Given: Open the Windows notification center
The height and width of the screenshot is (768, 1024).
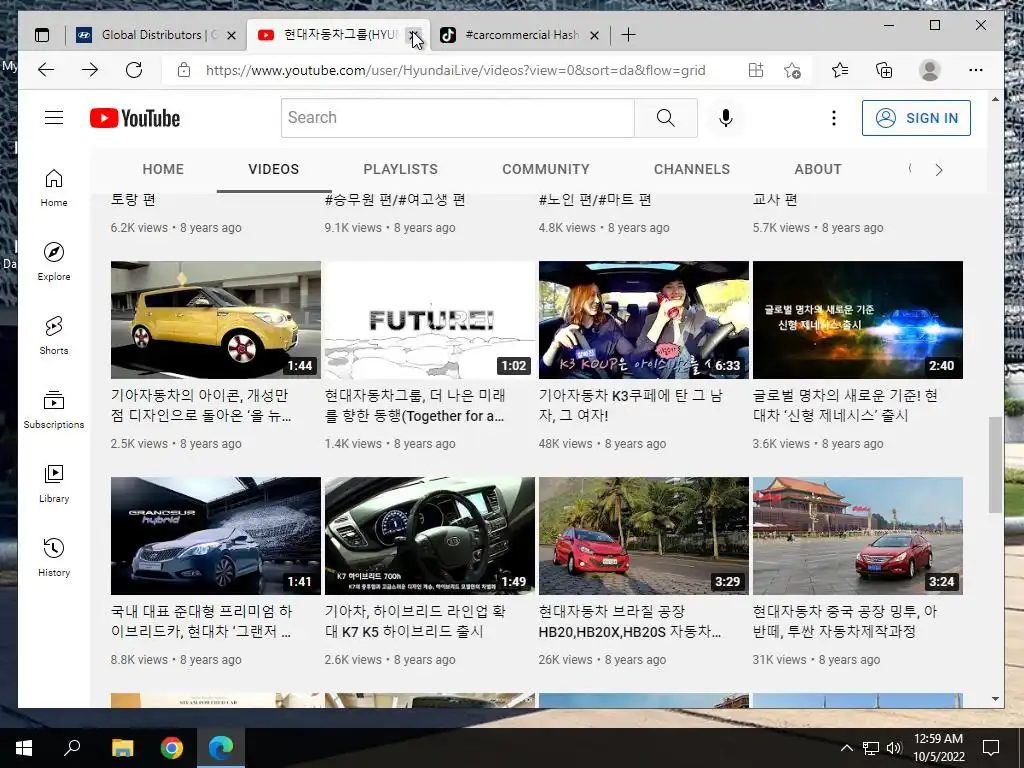Looking at the screenshot, I should pos(991,748).
